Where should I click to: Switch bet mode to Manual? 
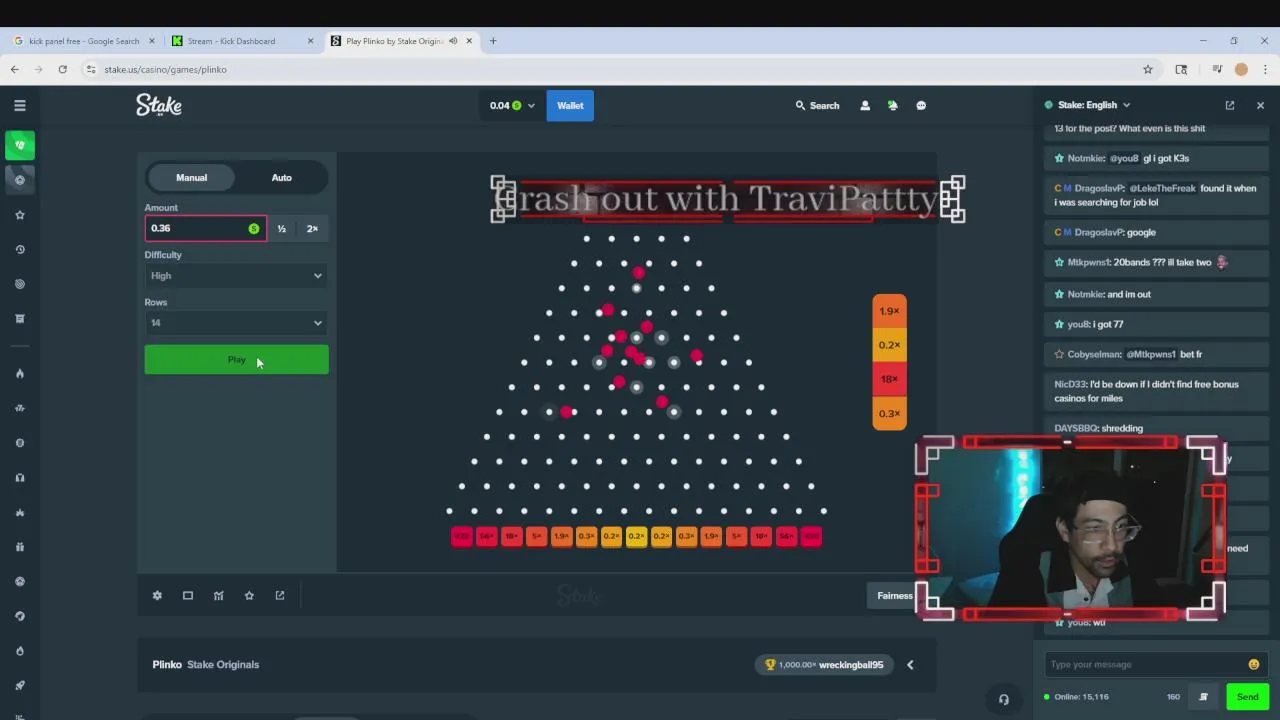(x=191, y=177)
